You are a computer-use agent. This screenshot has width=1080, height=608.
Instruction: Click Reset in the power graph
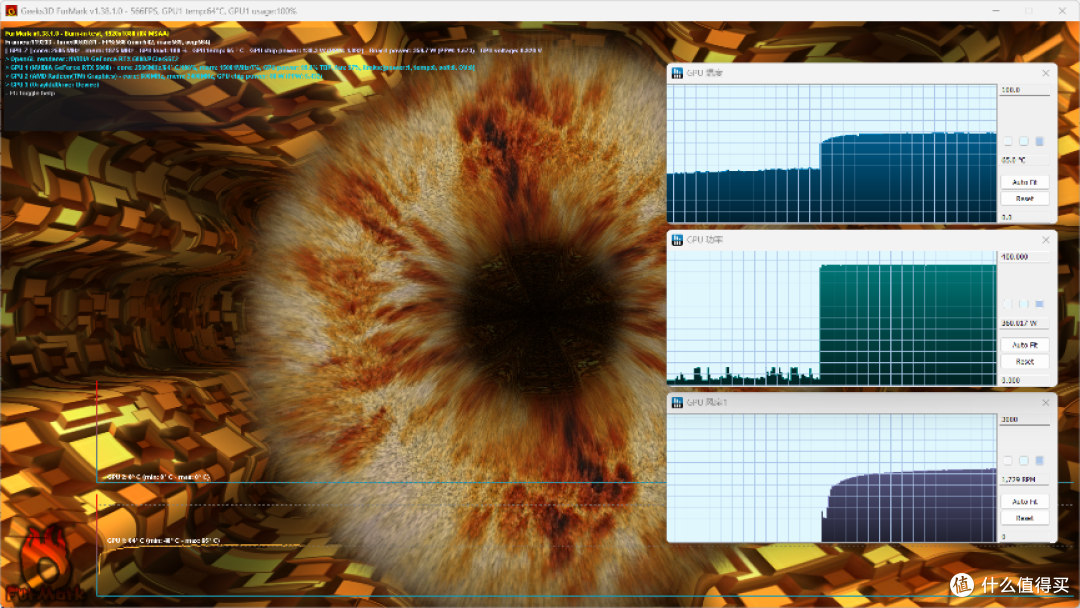click(1025, 361)
